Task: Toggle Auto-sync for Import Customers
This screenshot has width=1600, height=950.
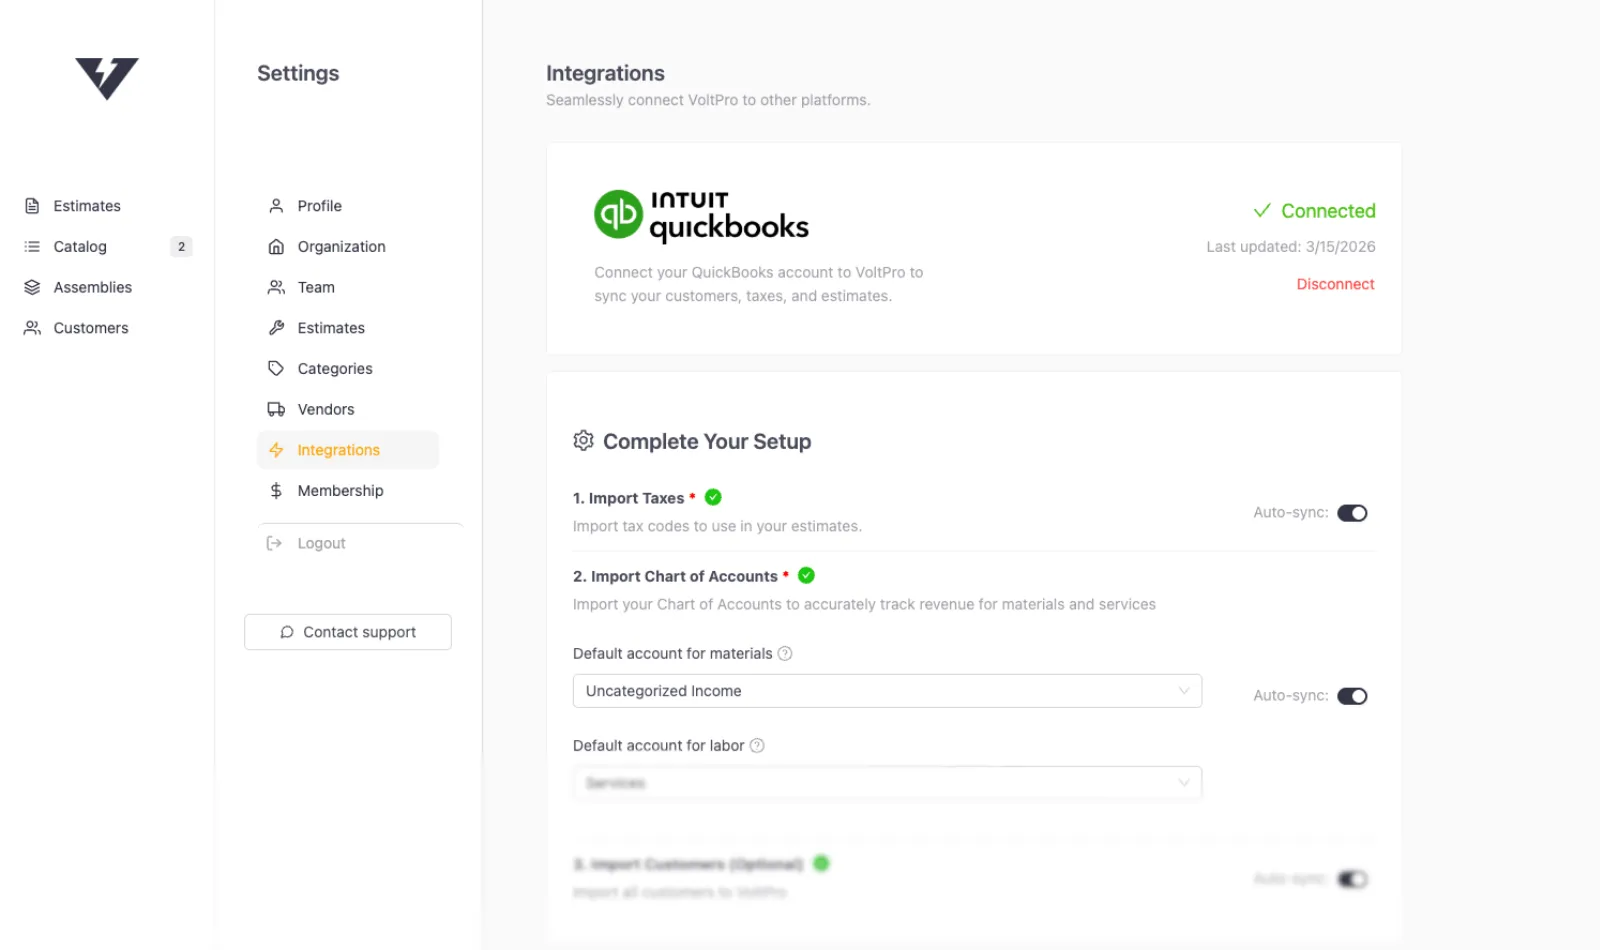Action: coord(1353,879)
